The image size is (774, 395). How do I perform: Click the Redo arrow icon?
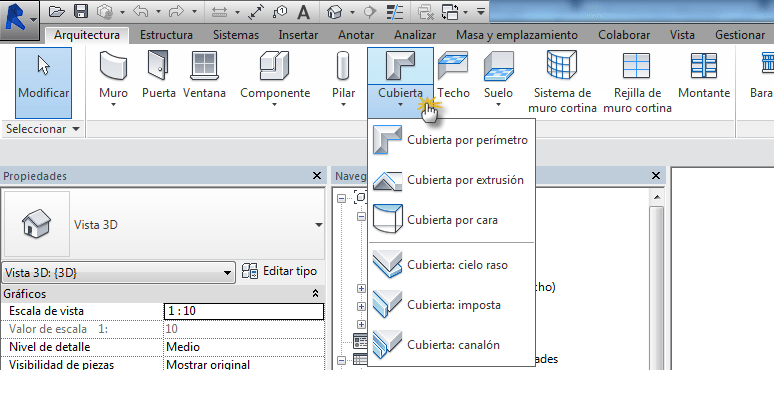177,11
